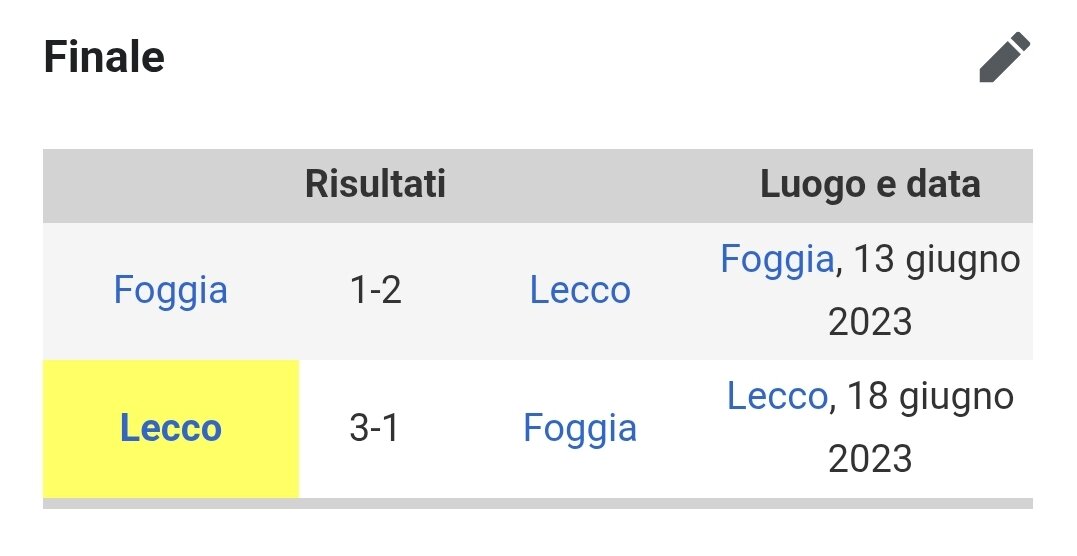Click the gray bottom border of the table

[x=538, y=504]
